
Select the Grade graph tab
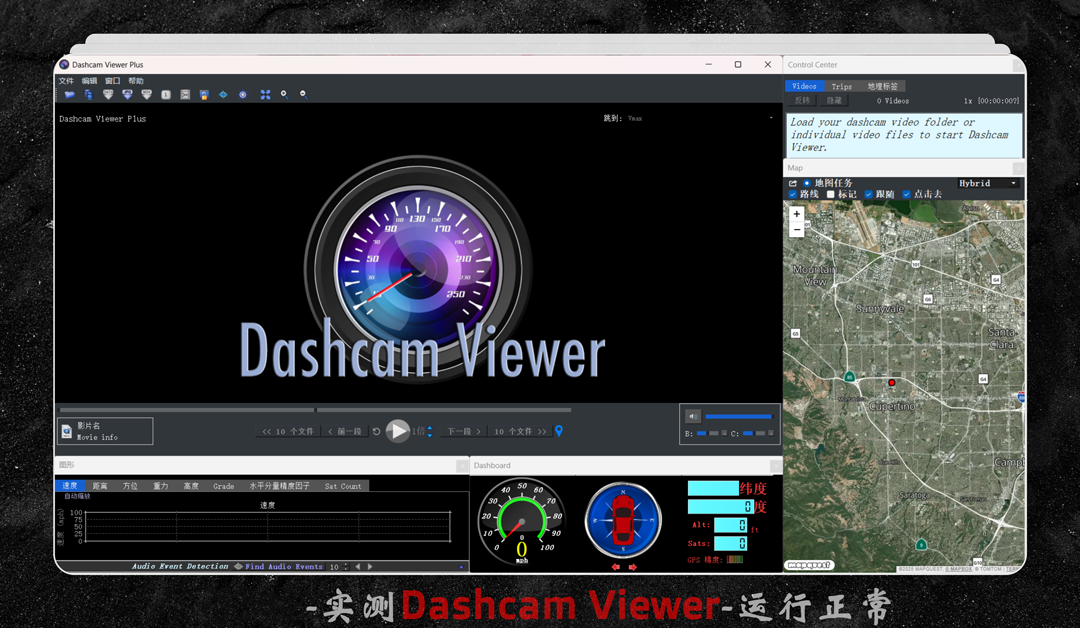223,485
